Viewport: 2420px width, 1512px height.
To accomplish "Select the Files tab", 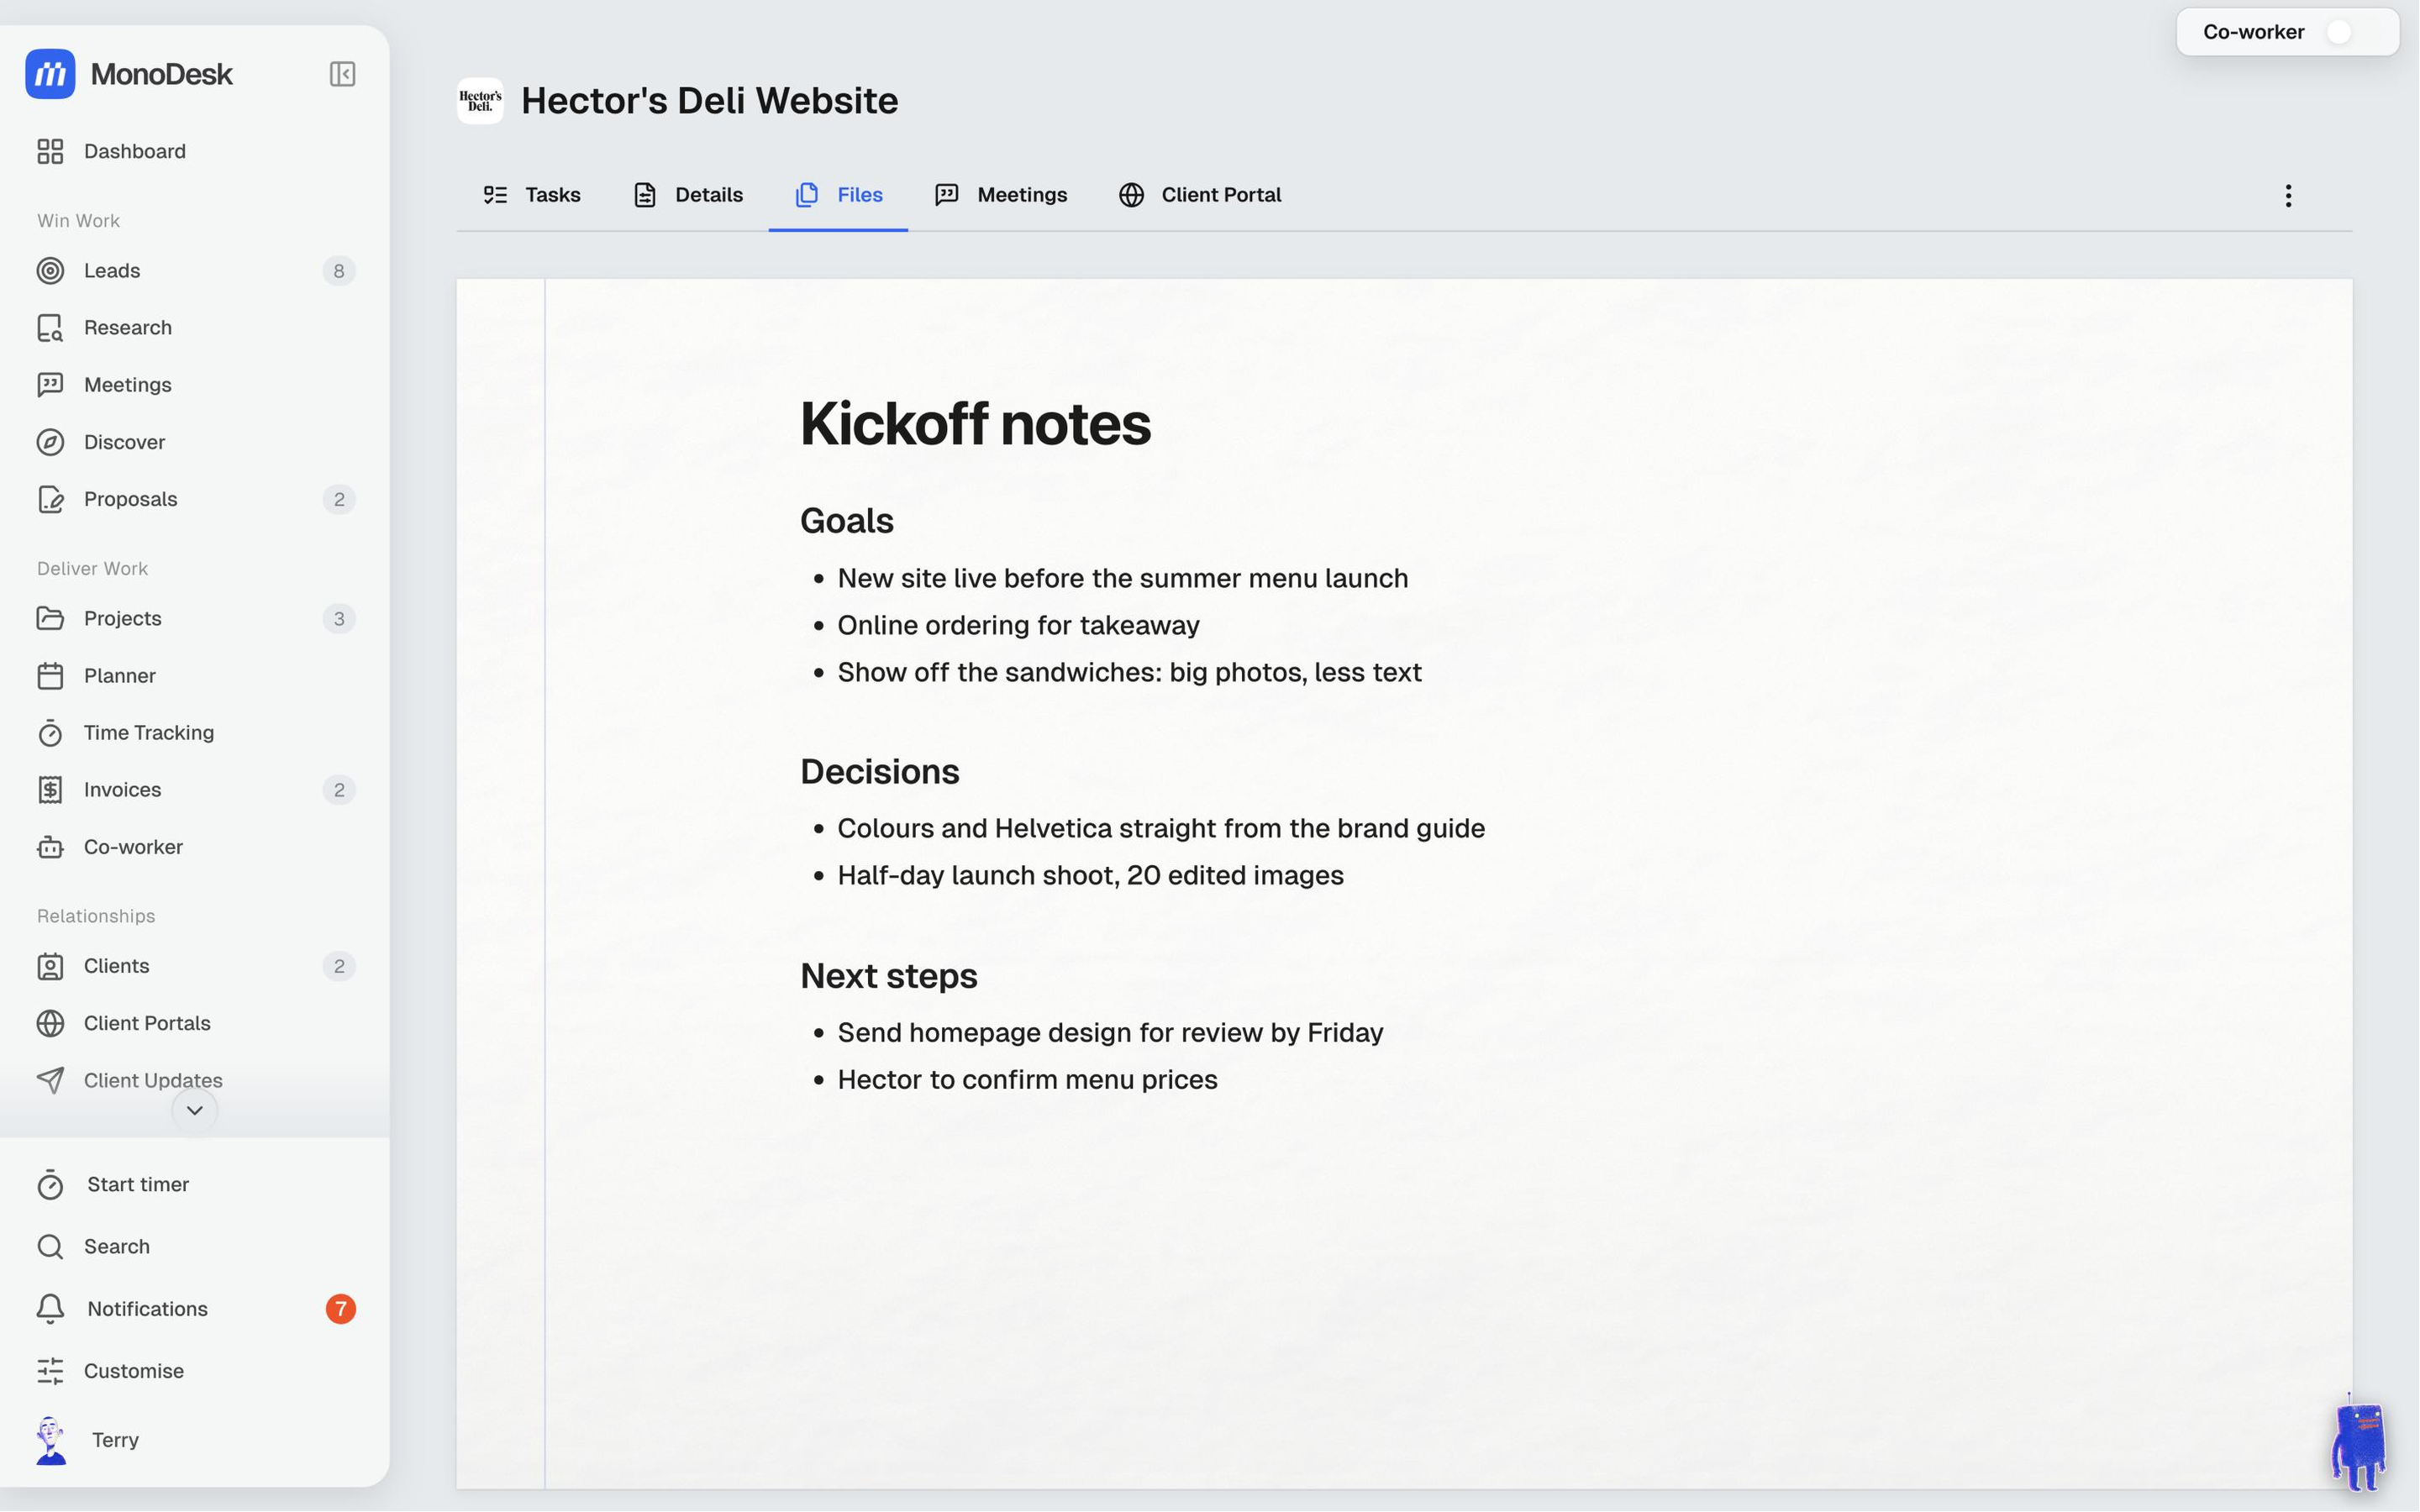I will [x=839, y=195].
